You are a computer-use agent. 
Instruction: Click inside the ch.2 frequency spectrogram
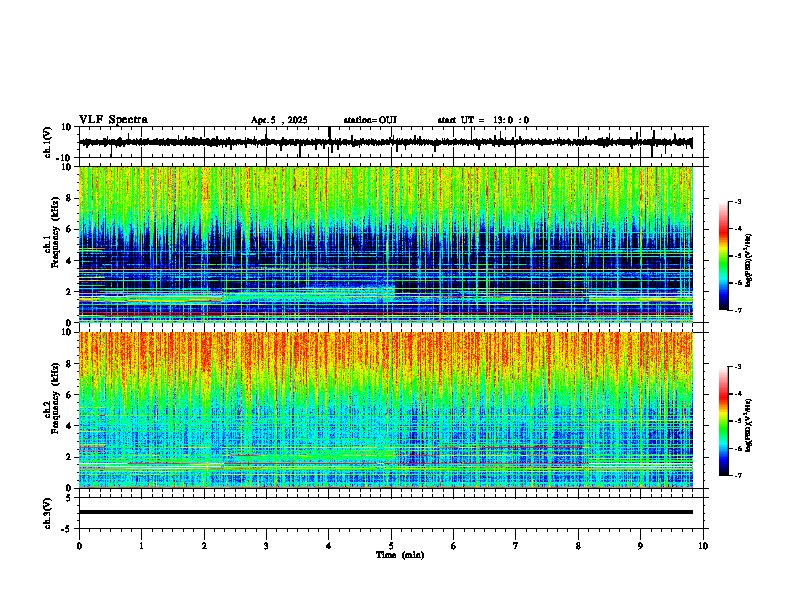pos(386,410)
